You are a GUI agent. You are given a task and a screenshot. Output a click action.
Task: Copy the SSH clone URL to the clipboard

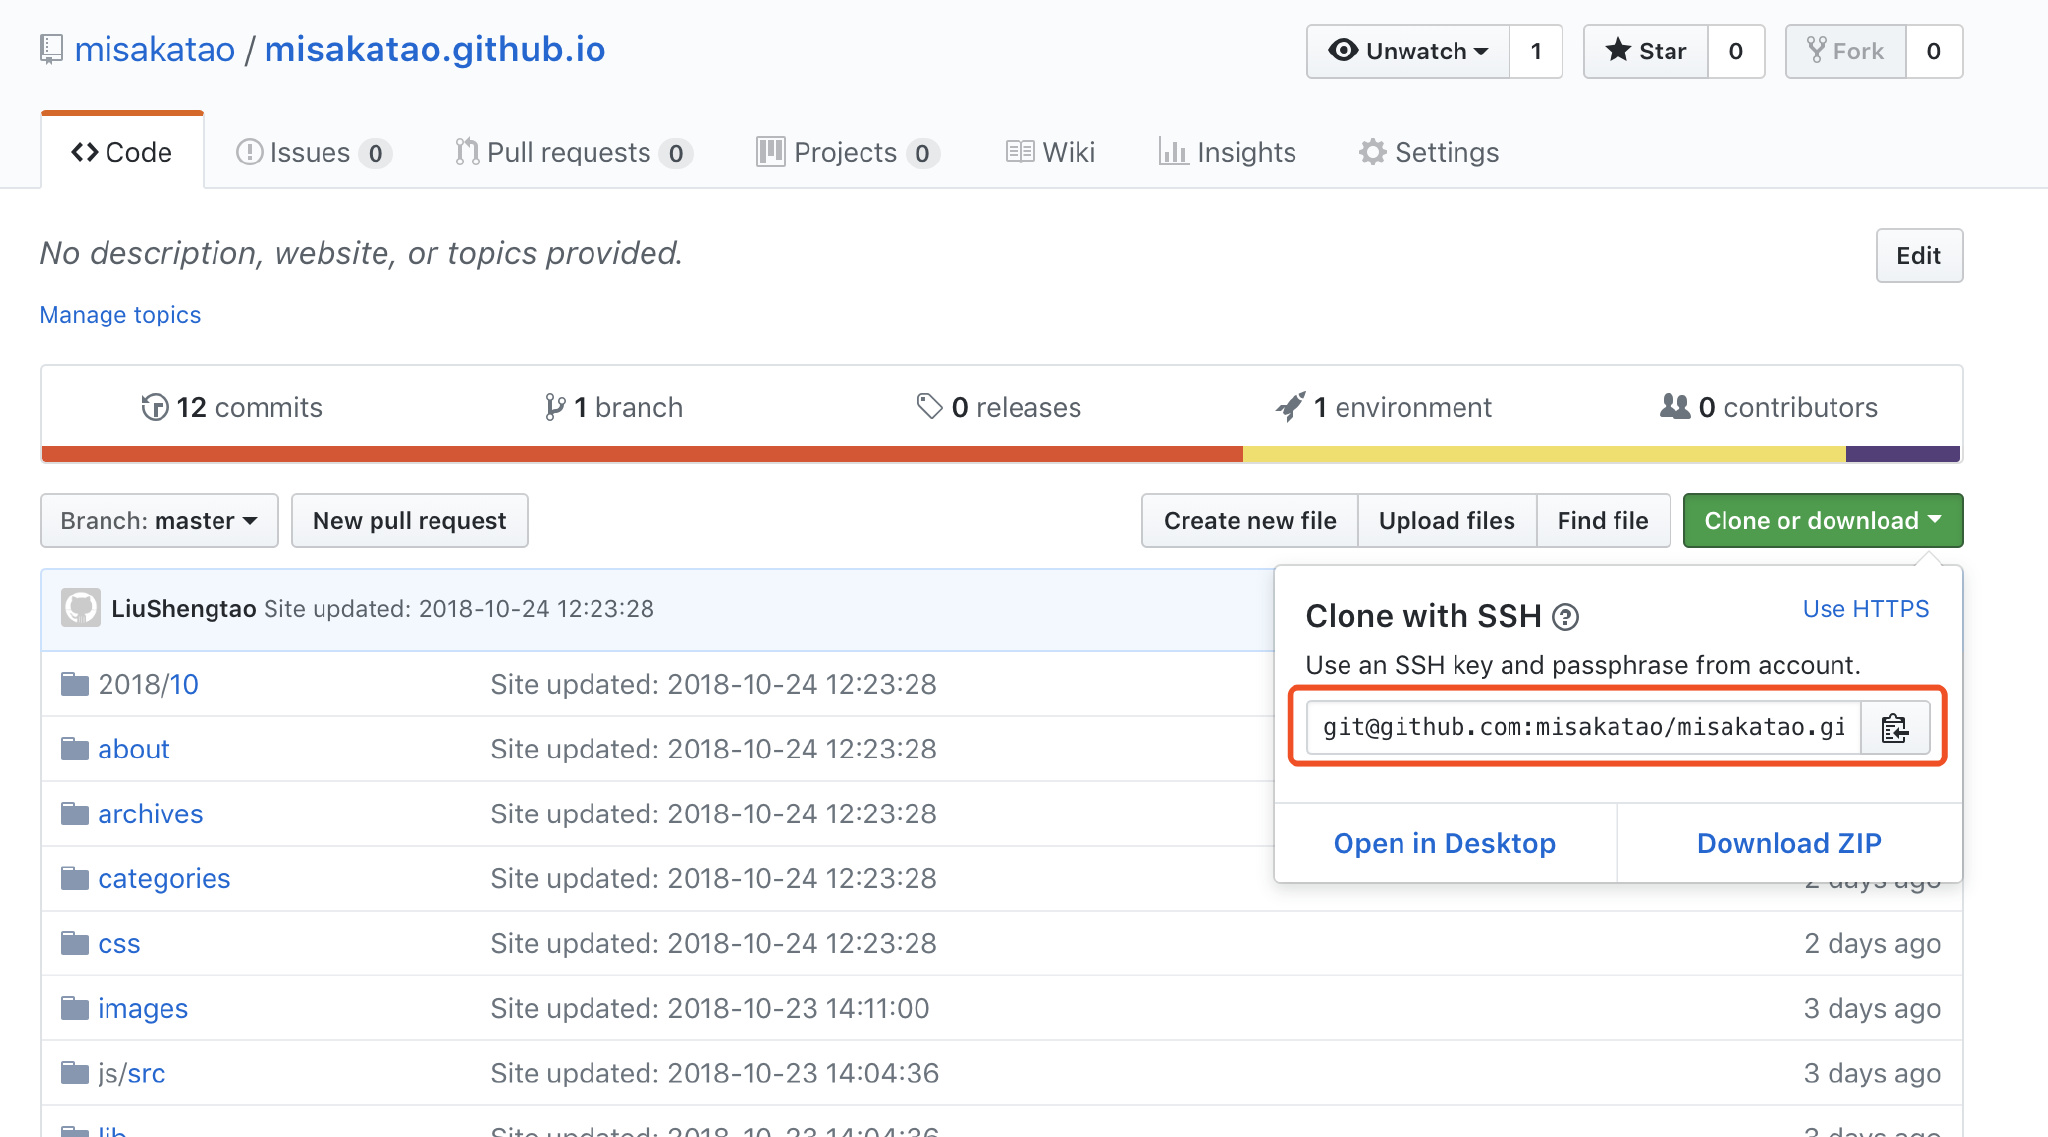[1895, 728]
